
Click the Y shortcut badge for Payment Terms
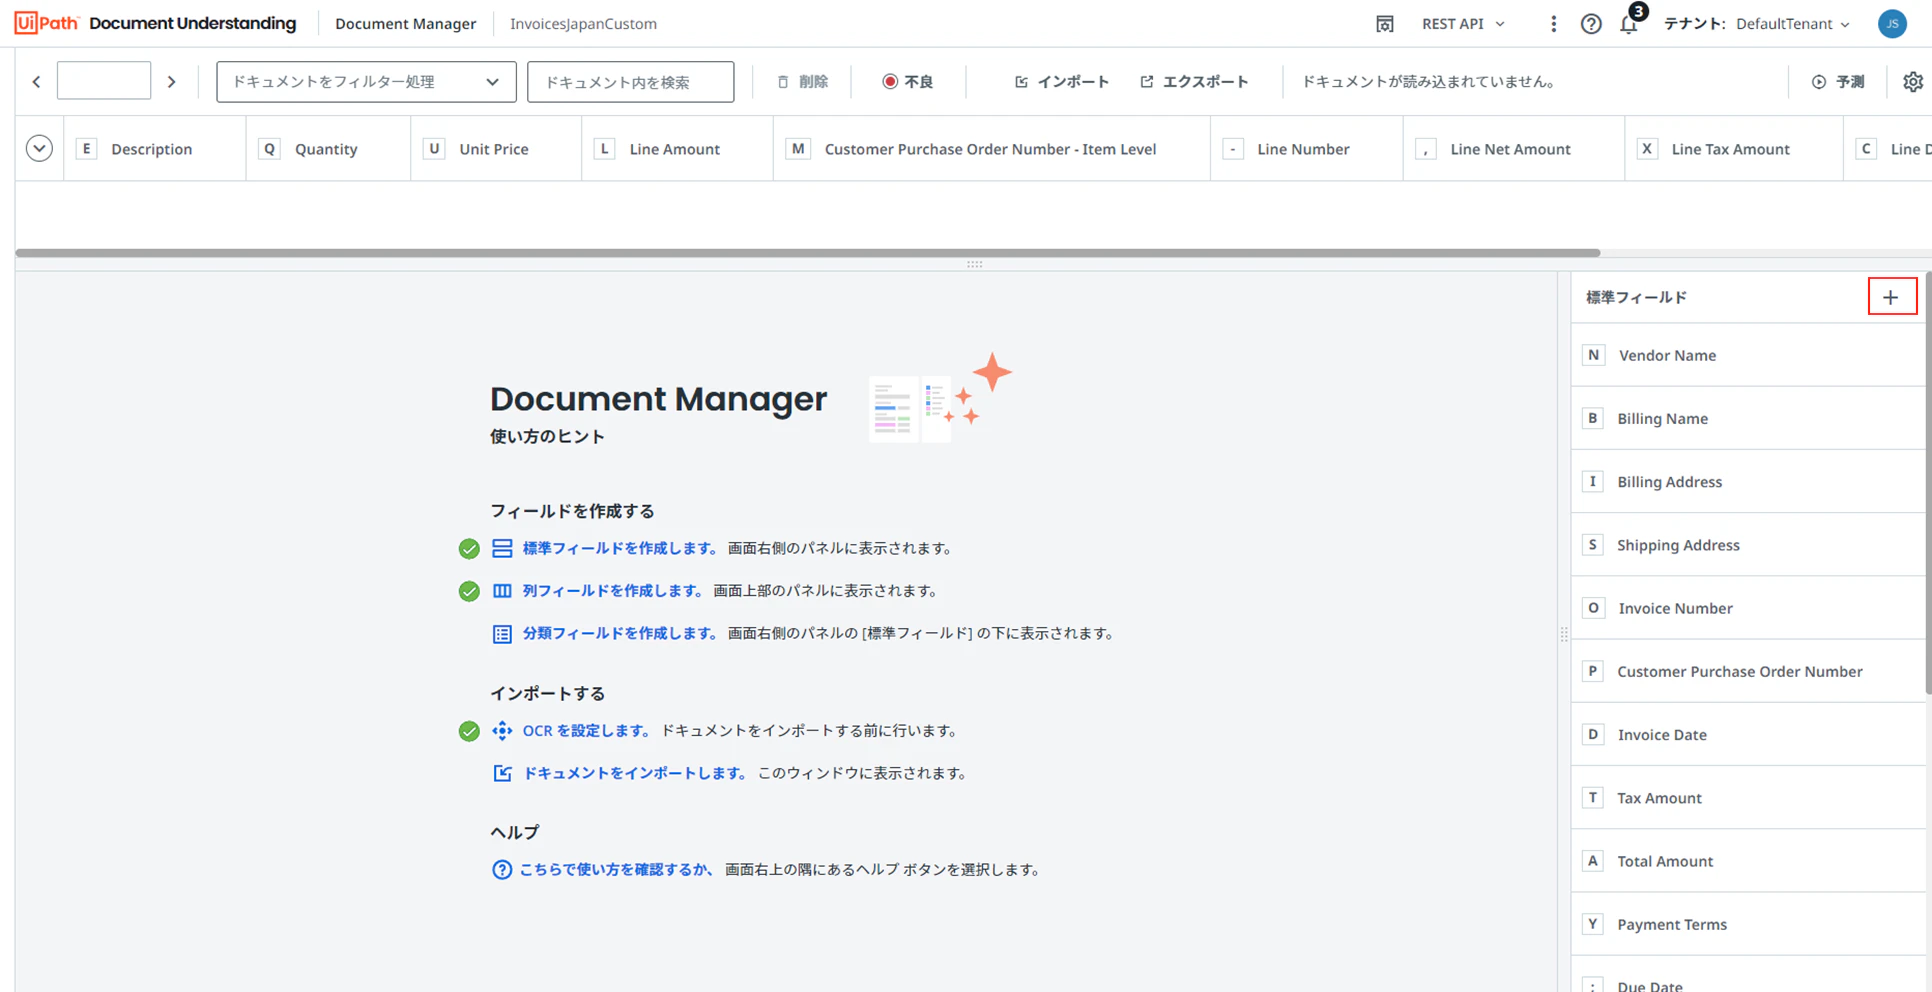click(1593, 924)
